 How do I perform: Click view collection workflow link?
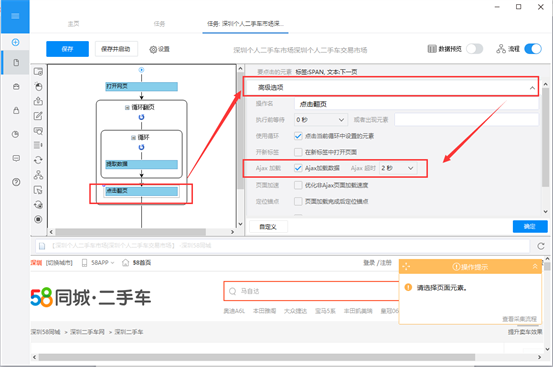pos(519,319)
